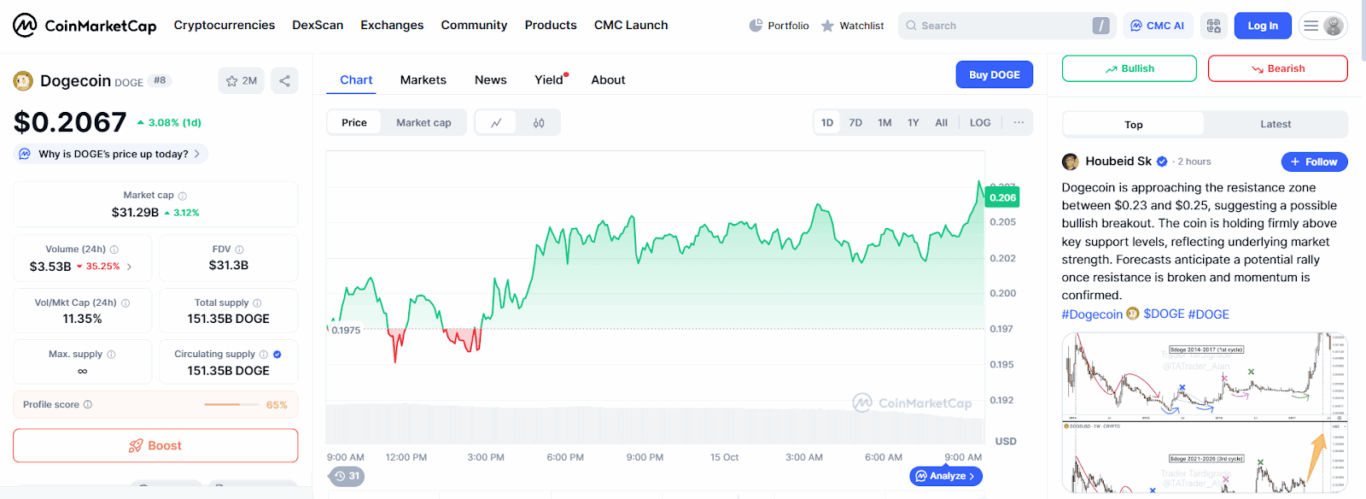Viewport: 1366px width, 499px height.
Task: Click the search input field
Action: pos(1000,26)
